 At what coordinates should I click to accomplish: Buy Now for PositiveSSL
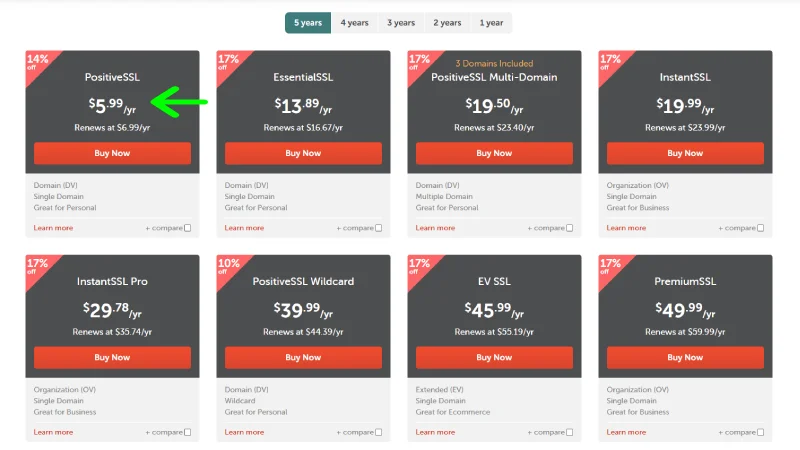click(x=112, y=153)
